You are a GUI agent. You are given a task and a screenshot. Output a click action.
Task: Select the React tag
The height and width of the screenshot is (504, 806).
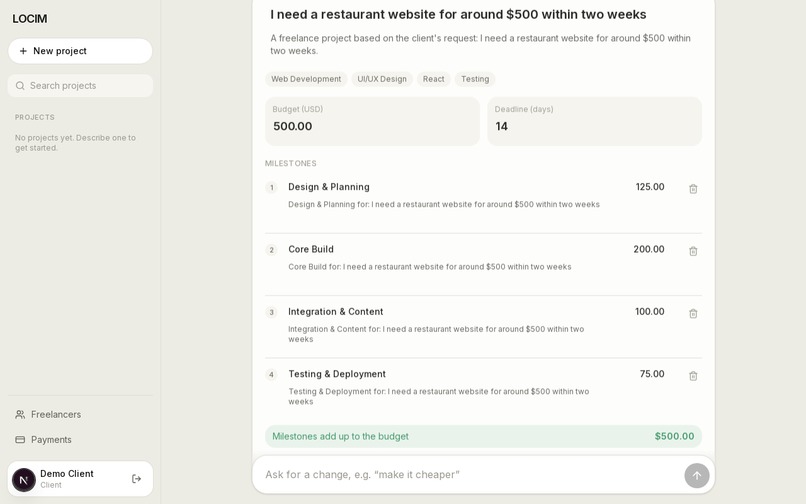click(x=433, y=79)
